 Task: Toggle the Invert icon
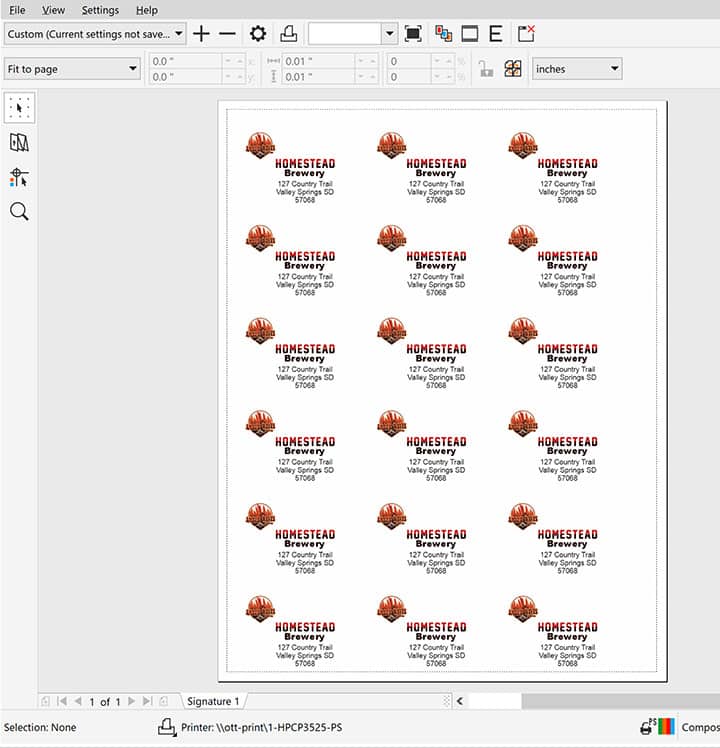pyautogui.click(x=470, y=34)
